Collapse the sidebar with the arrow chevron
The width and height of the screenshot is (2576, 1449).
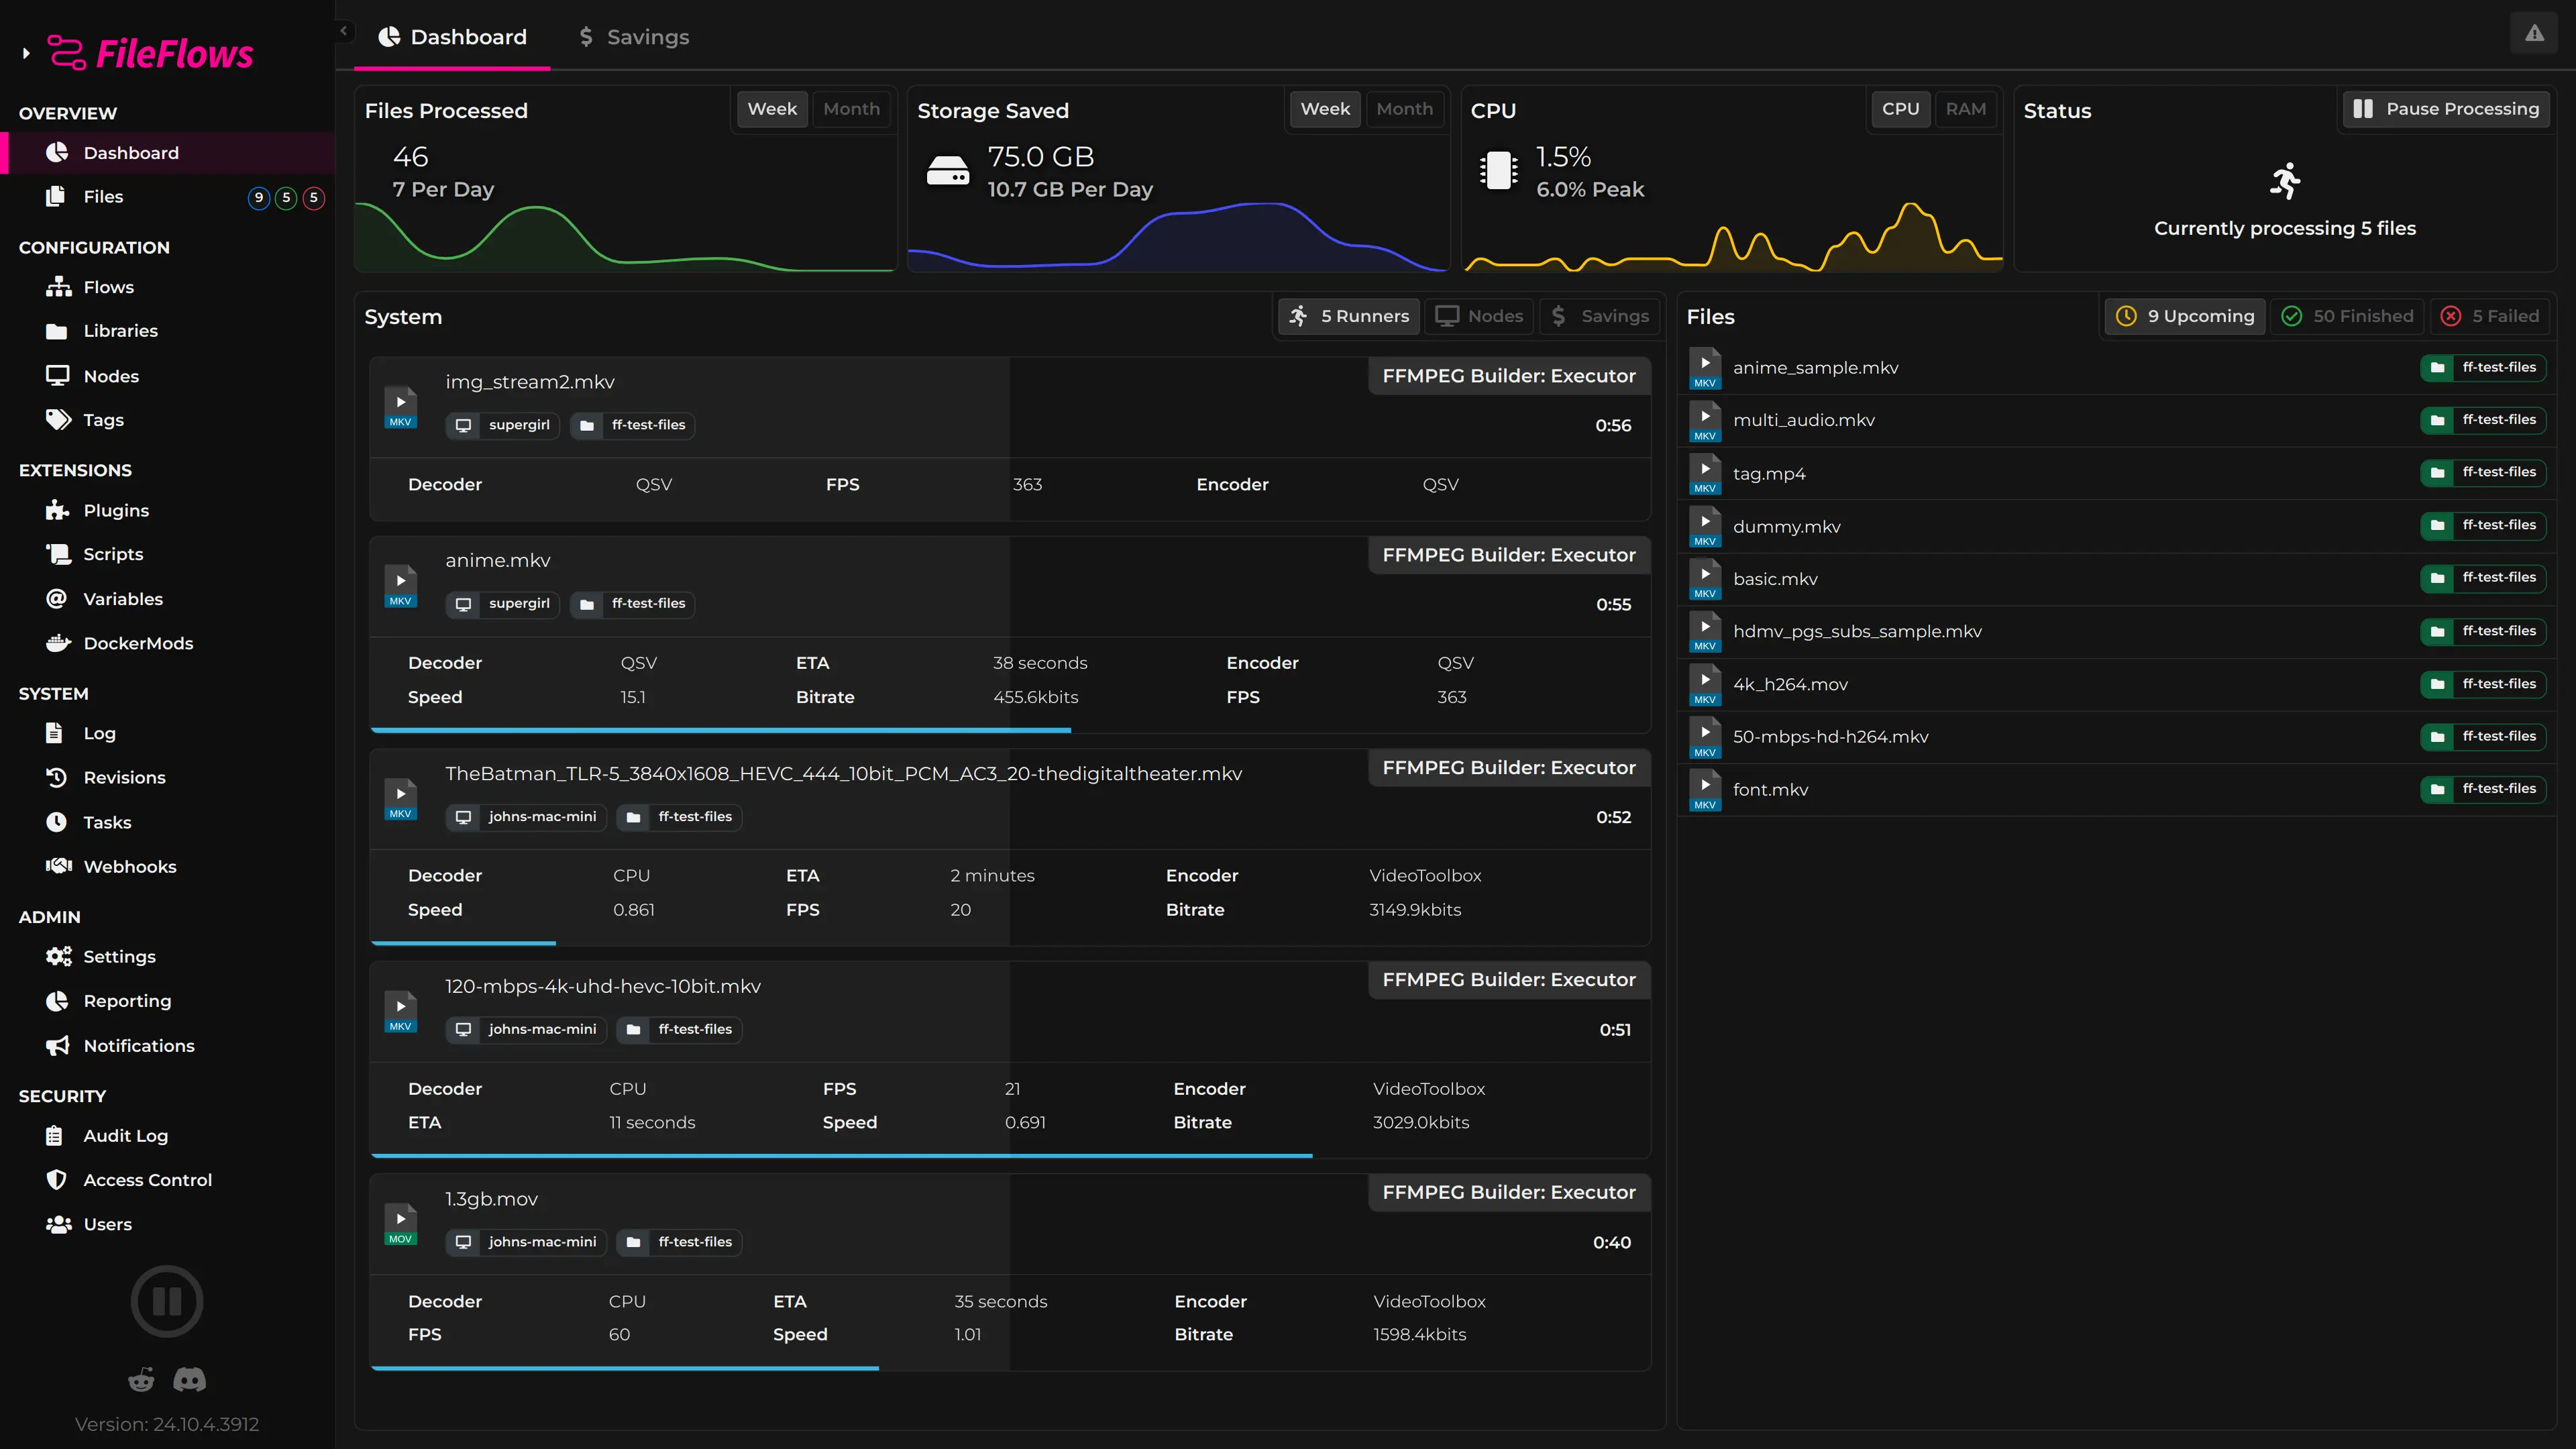click(x=344, y=31)
